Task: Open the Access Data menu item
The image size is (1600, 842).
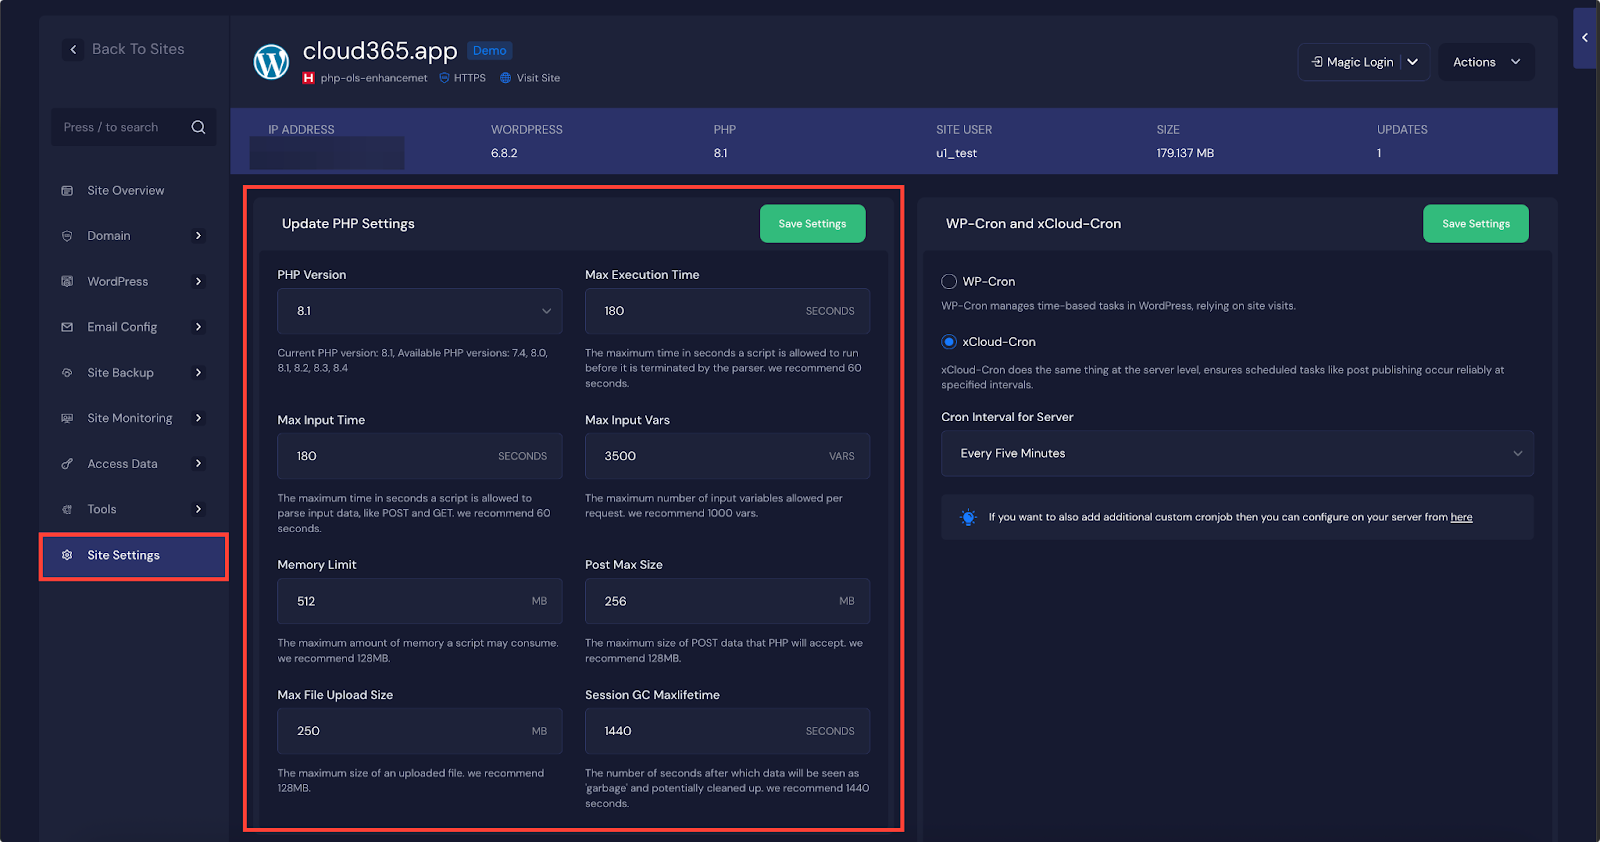Action: [x=122, y=464]
